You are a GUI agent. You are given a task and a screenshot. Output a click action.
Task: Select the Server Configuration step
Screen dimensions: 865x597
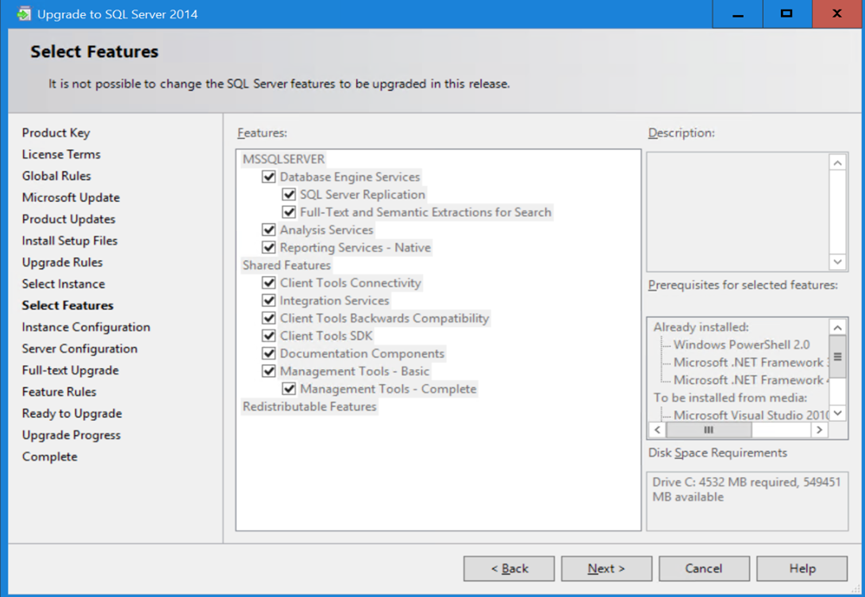pyautogui.click(x=79, y=349)
